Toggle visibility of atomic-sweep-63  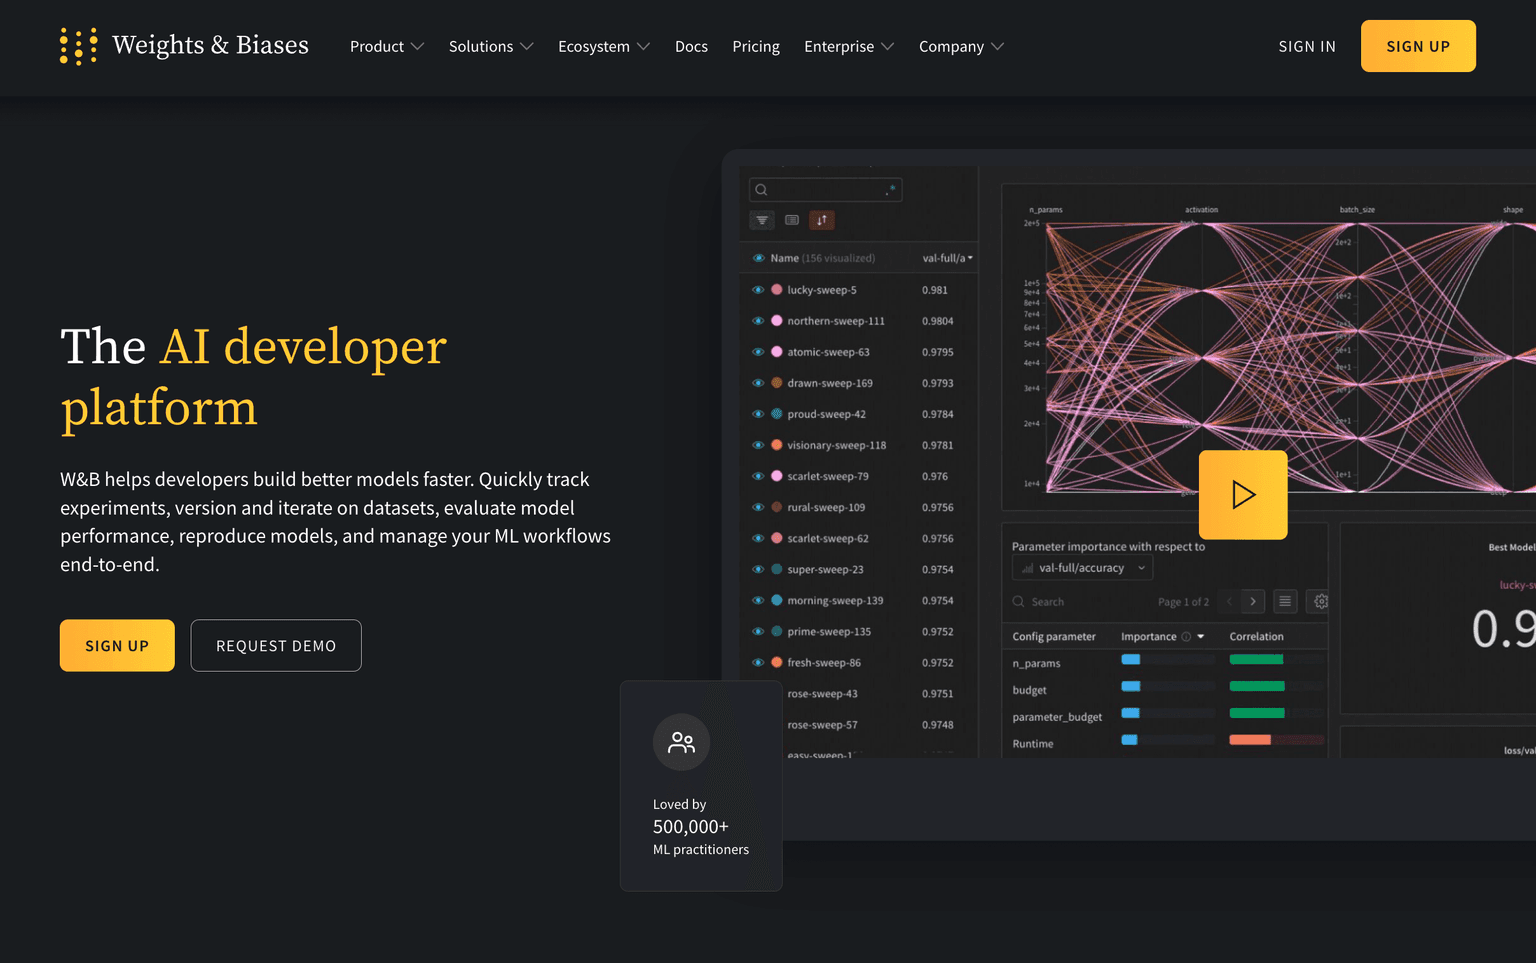[758, 352]
